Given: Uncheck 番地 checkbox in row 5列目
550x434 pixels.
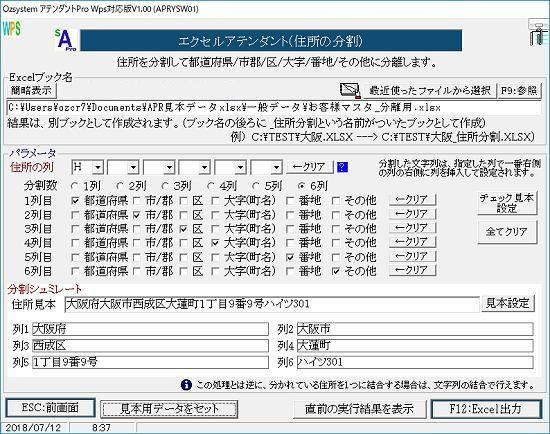Looking at the screenshot, I should 290,257.
